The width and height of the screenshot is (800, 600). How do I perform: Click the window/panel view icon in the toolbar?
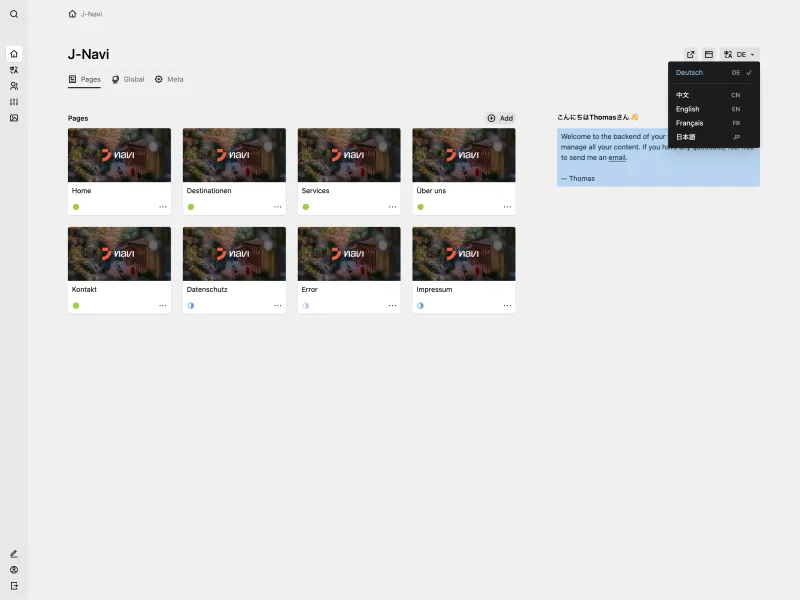click(x=709, y=54)
